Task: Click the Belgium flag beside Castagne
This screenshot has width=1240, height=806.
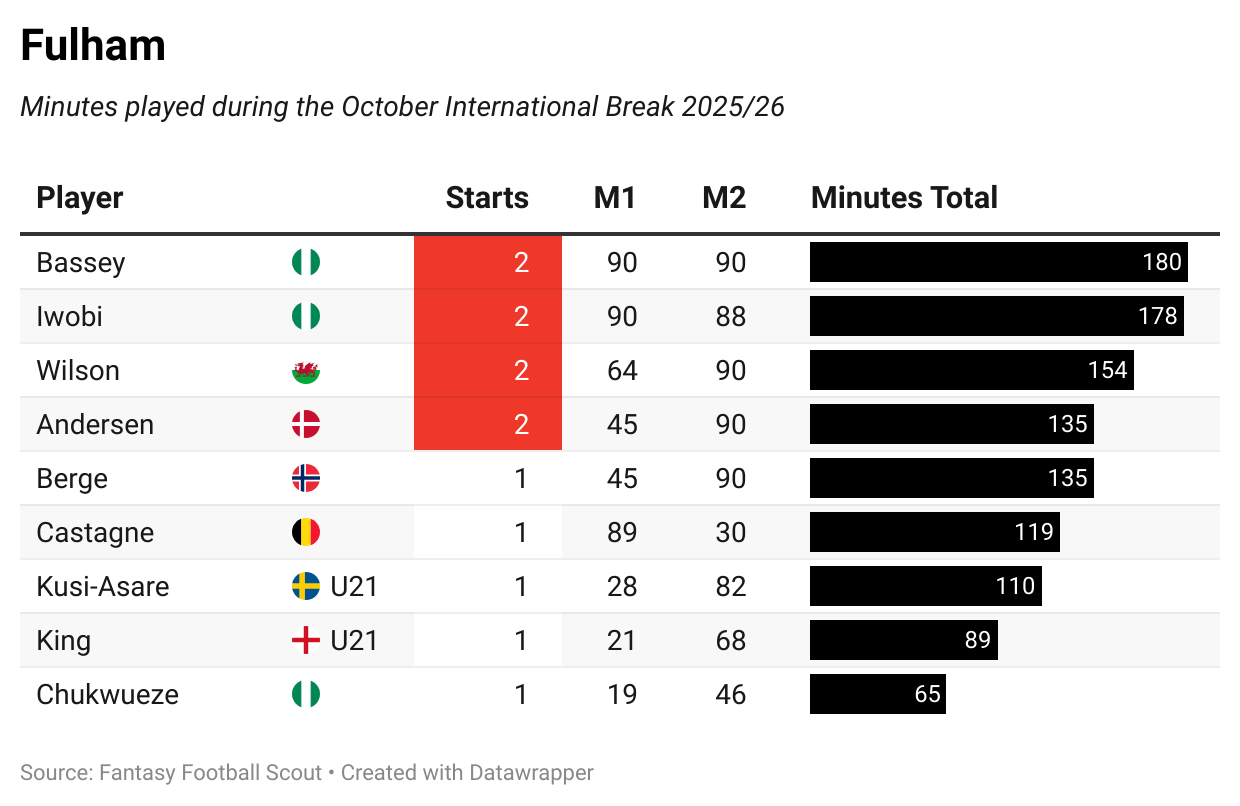Action: [x=306, y=533]
